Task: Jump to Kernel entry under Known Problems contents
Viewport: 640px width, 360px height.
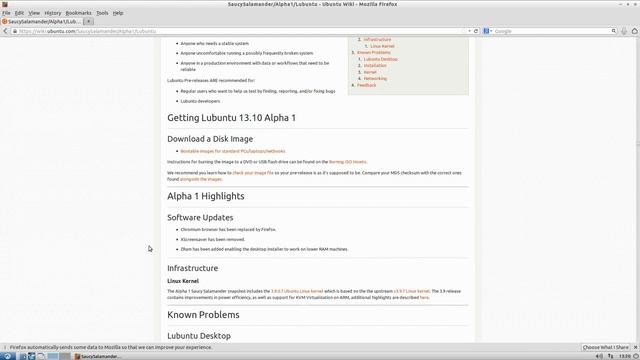Action: (370, 72)
